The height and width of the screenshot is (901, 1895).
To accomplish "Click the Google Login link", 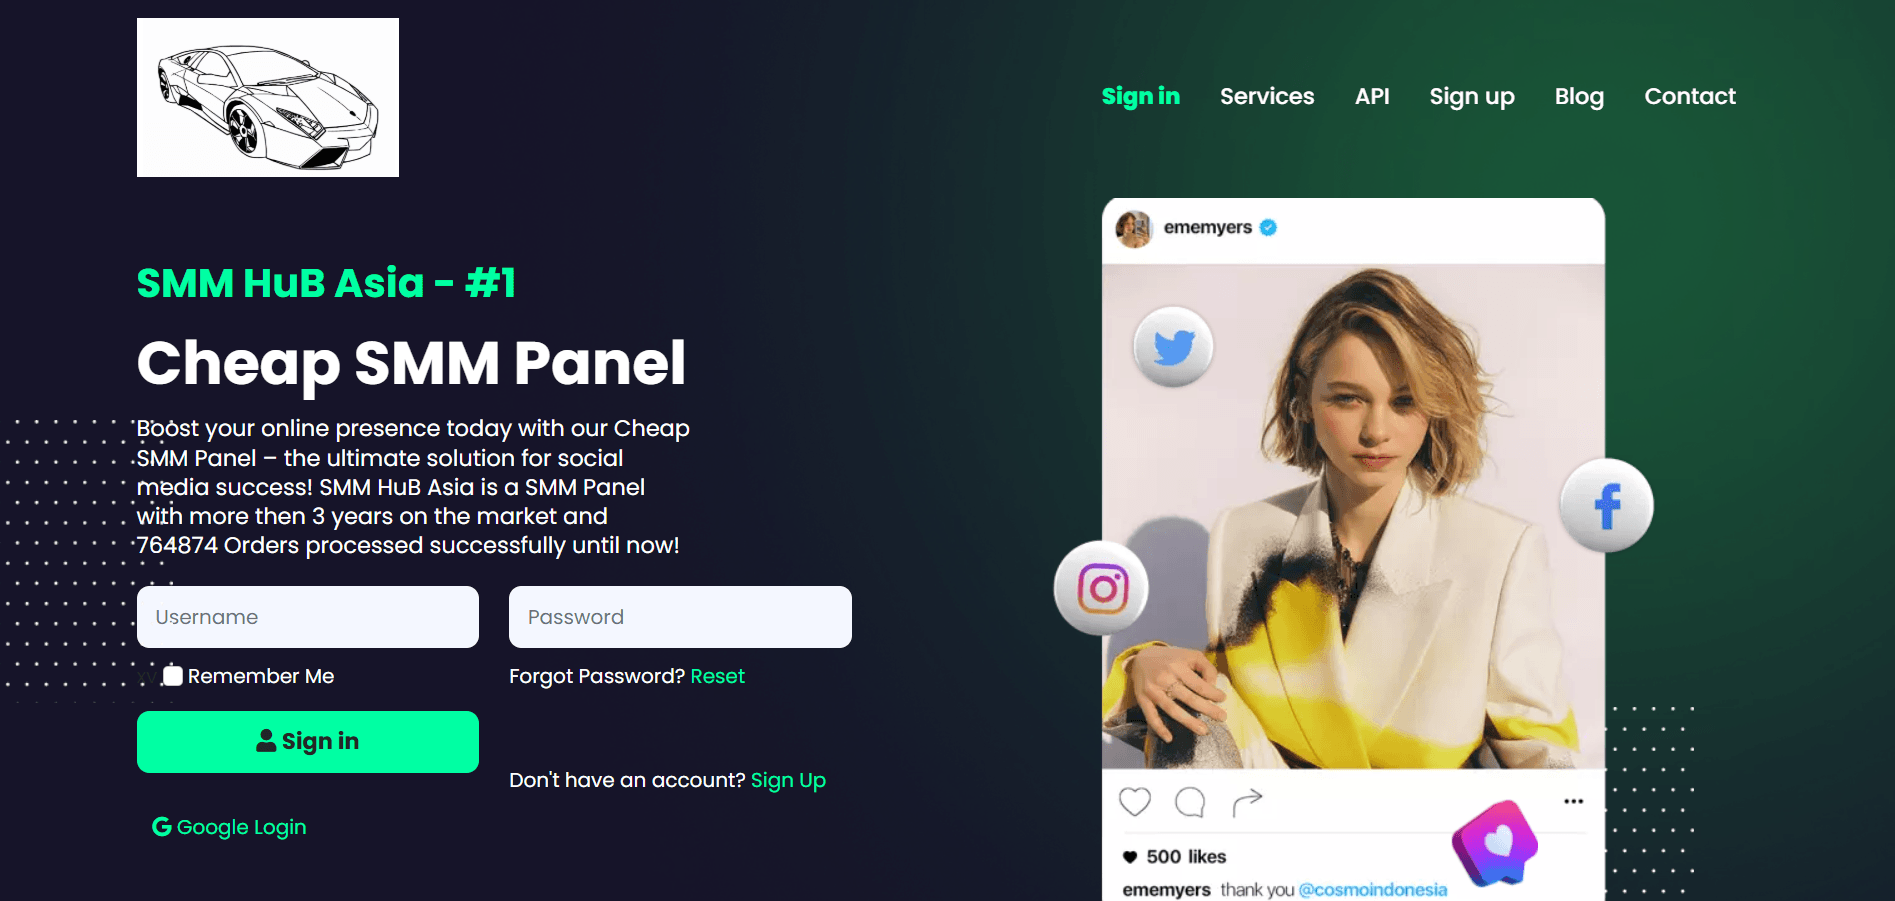I will [x=229, y=827].
